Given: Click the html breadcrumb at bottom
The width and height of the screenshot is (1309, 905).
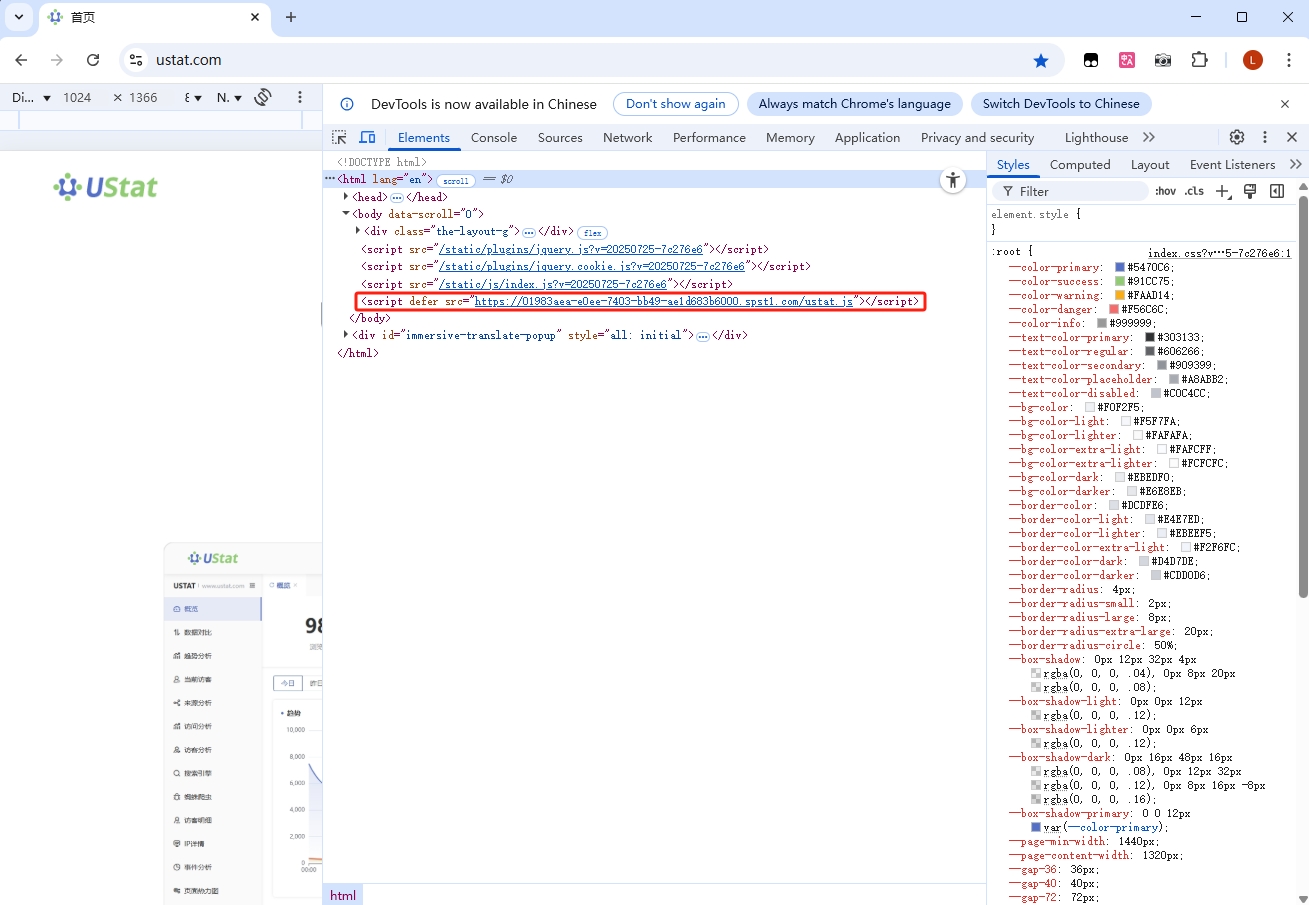Looking at the screenshot, I should 343,895.
